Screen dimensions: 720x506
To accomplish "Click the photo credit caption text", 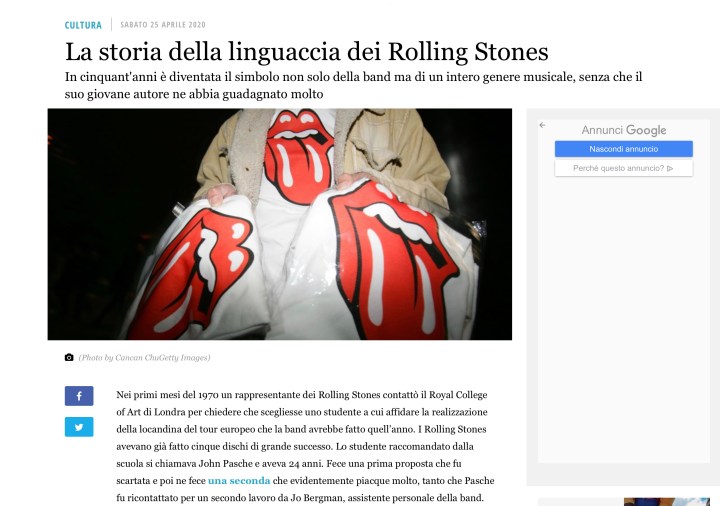I will coord(144,357).
